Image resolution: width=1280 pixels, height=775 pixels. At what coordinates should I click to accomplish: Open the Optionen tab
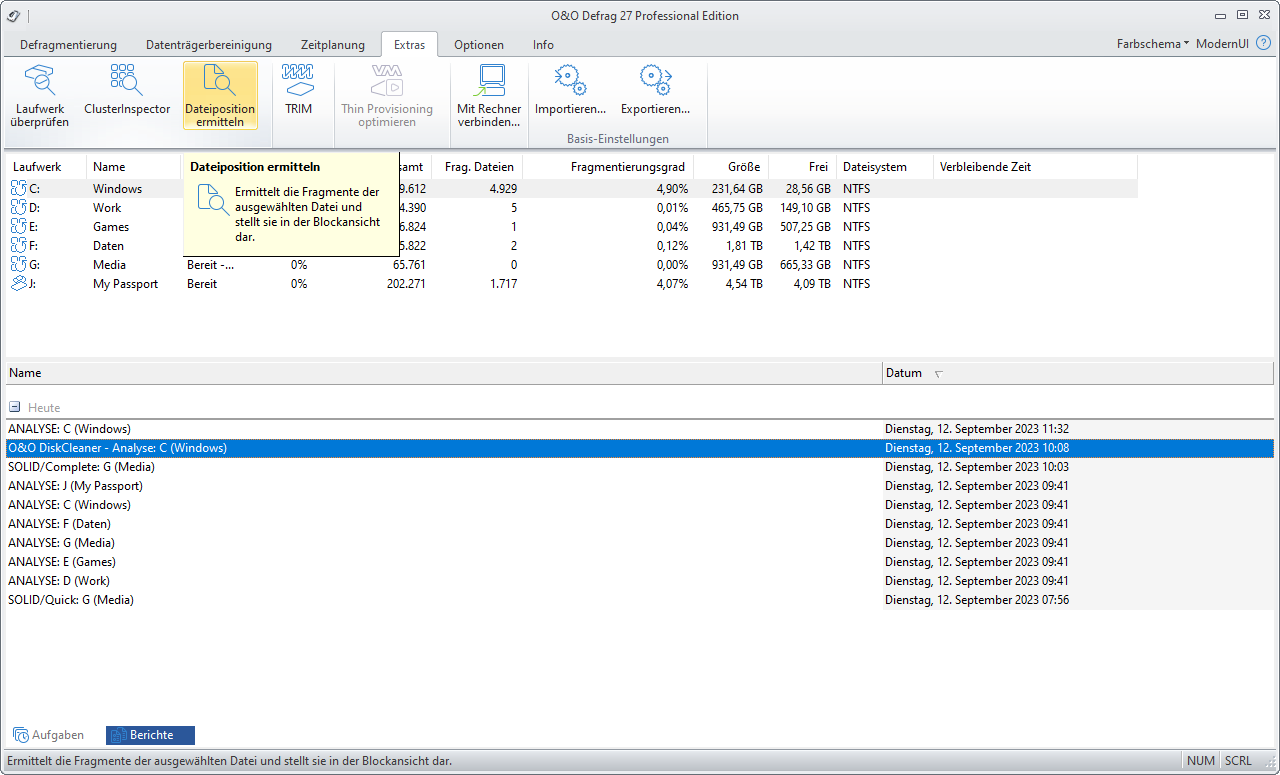point(479,45)
